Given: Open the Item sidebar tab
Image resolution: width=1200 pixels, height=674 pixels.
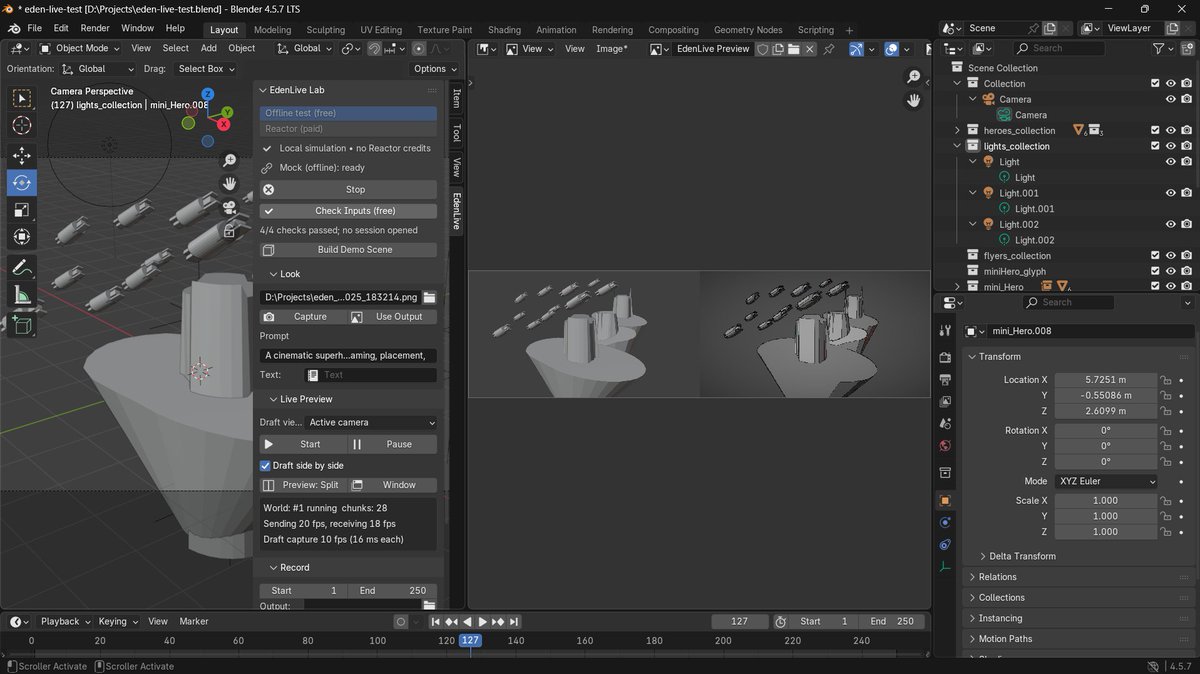Looking at the screenshot, I should click(x=456, y=98).
